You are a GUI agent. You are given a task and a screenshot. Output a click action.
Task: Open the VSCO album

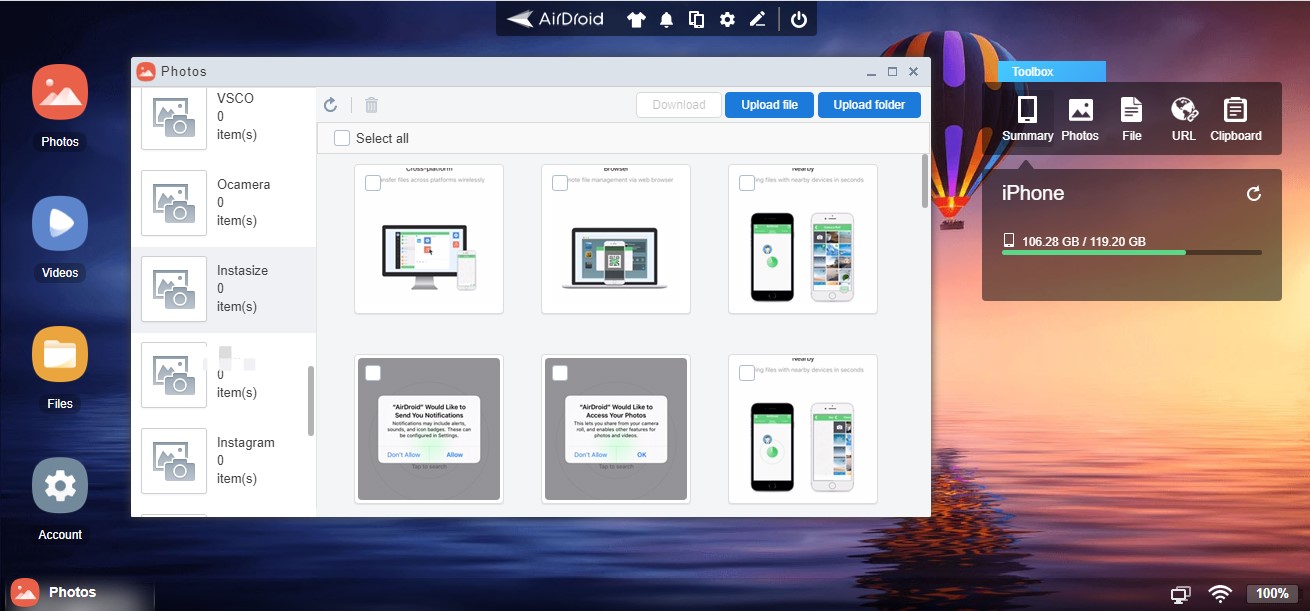[x=224, y=117]
